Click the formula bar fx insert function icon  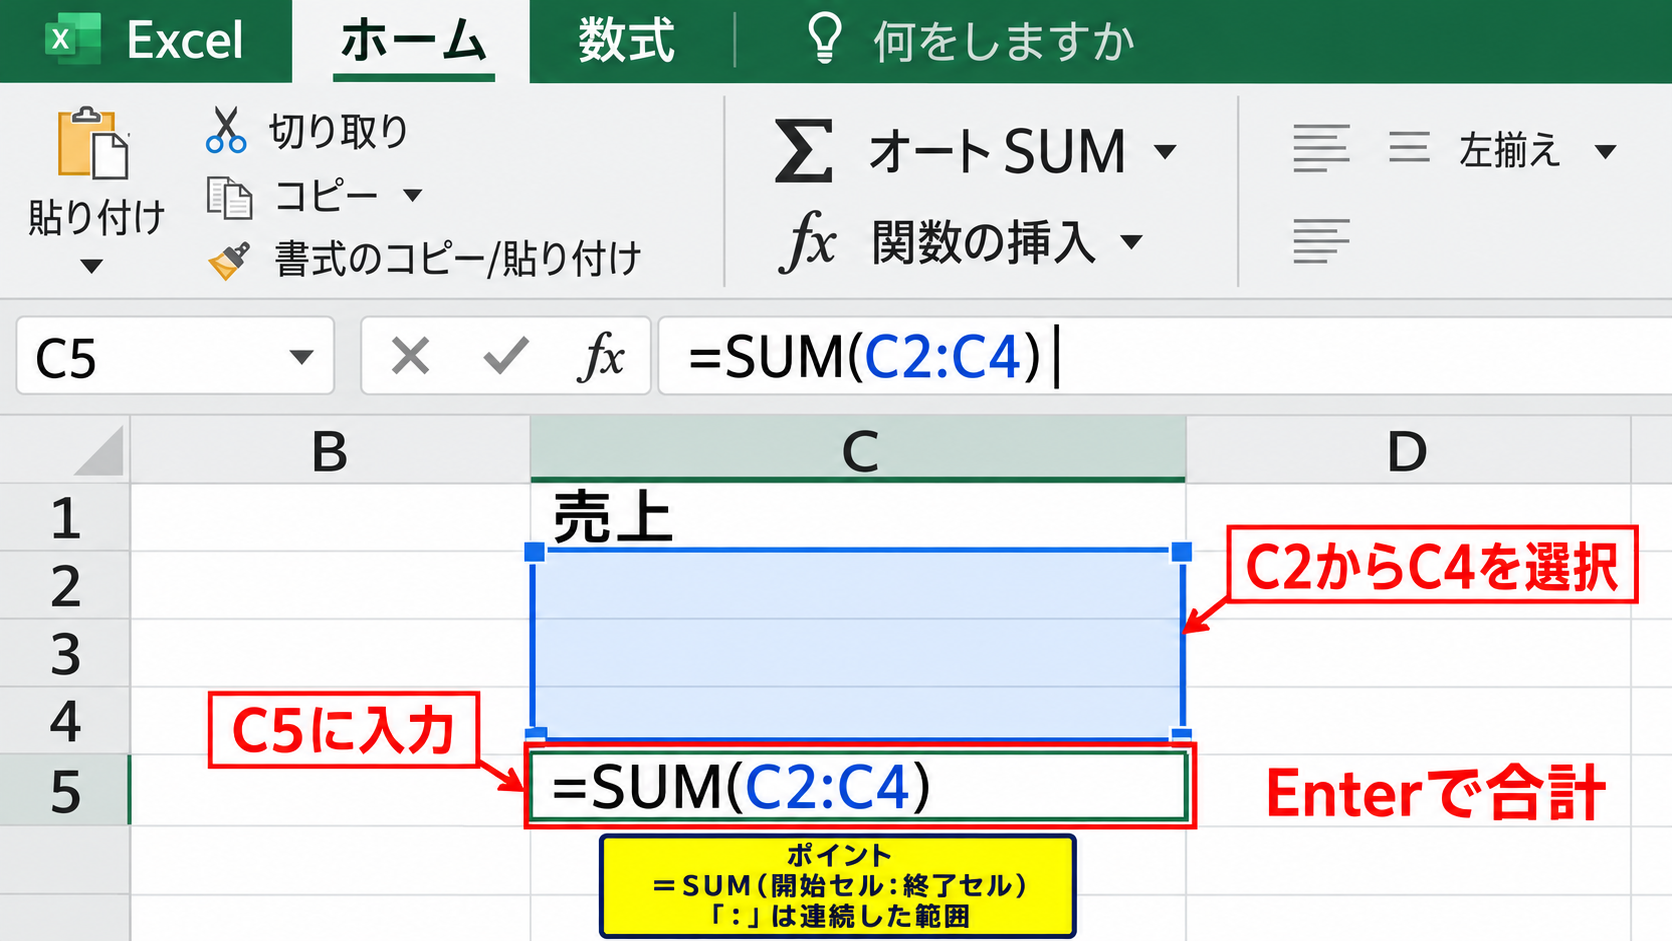601,356
